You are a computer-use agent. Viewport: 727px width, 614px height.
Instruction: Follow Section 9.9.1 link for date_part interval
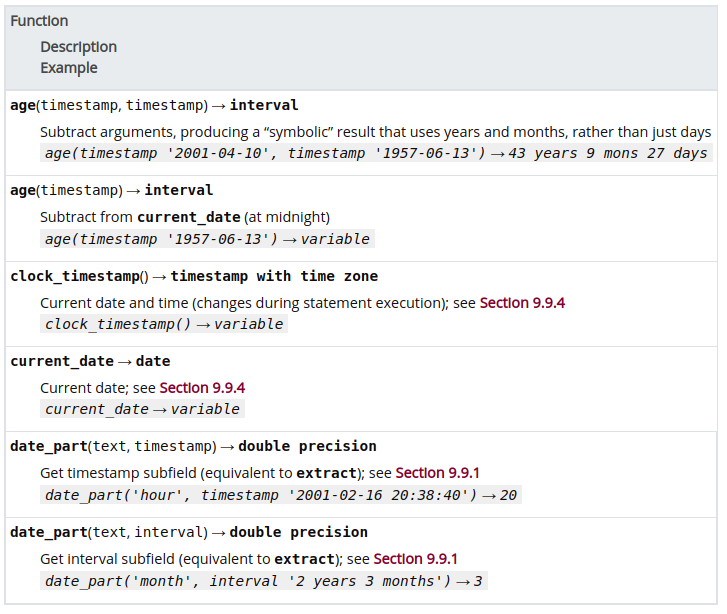tap(415, 558)
